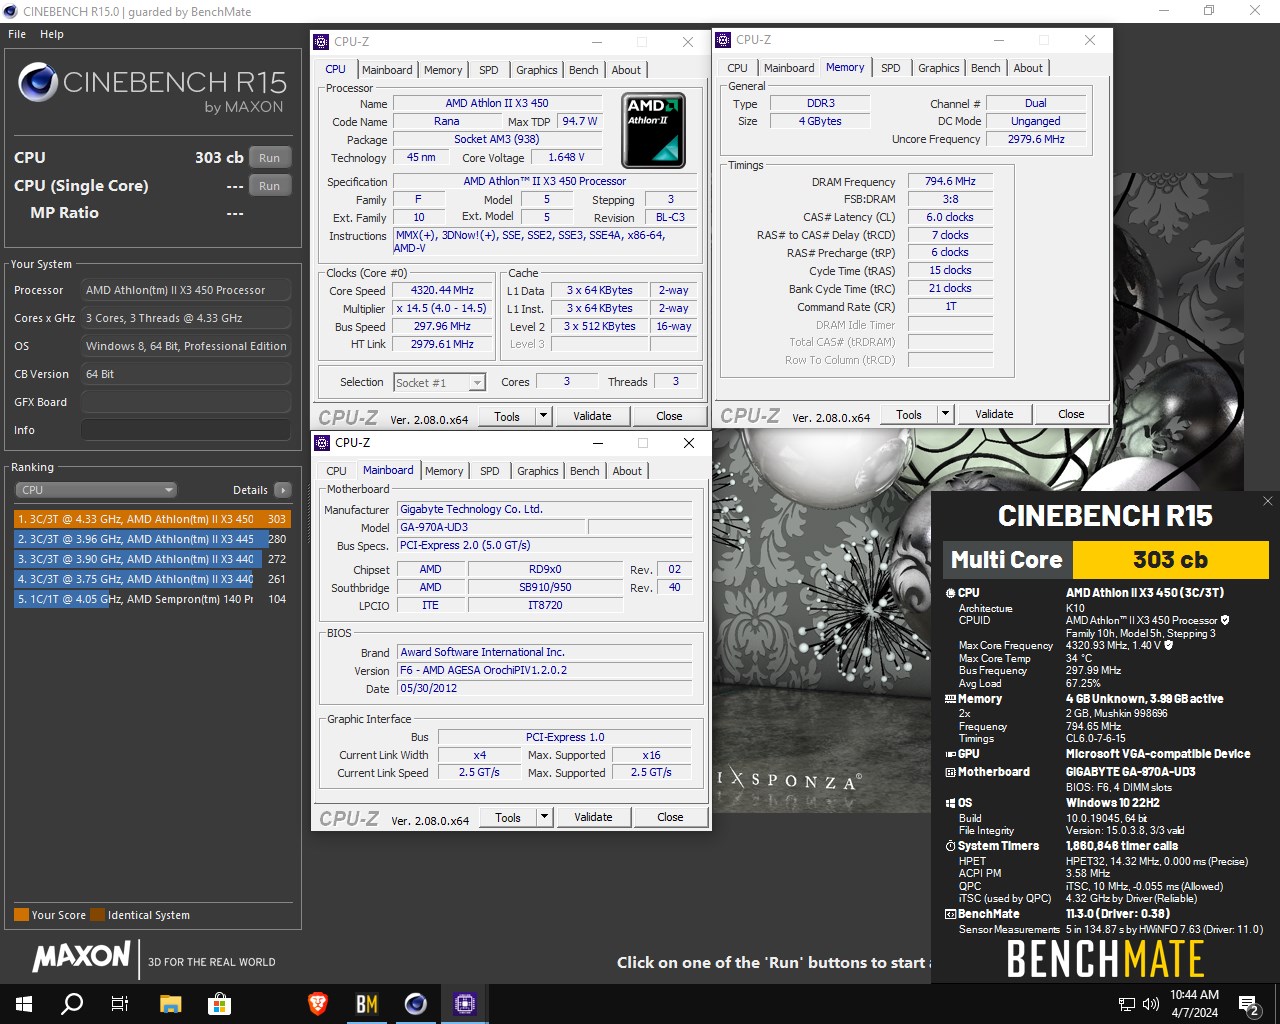Viewport: 1280px width, 1024px height.
Task: Select ranking entry at 3.90 GHz
Action: click(x=152, y=559)
